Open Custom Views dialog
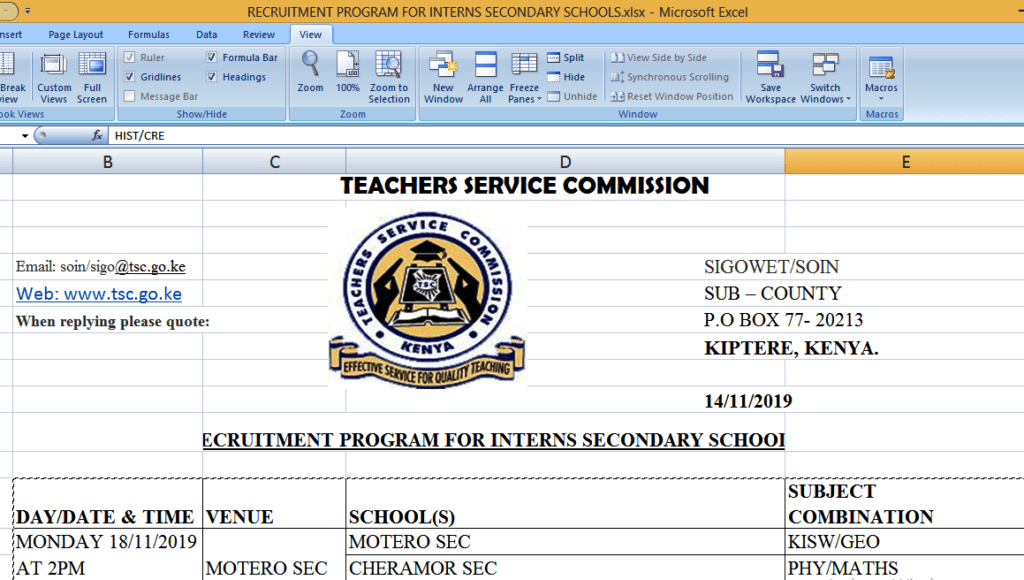This screenshot has height=580, width=1024. 54,78
